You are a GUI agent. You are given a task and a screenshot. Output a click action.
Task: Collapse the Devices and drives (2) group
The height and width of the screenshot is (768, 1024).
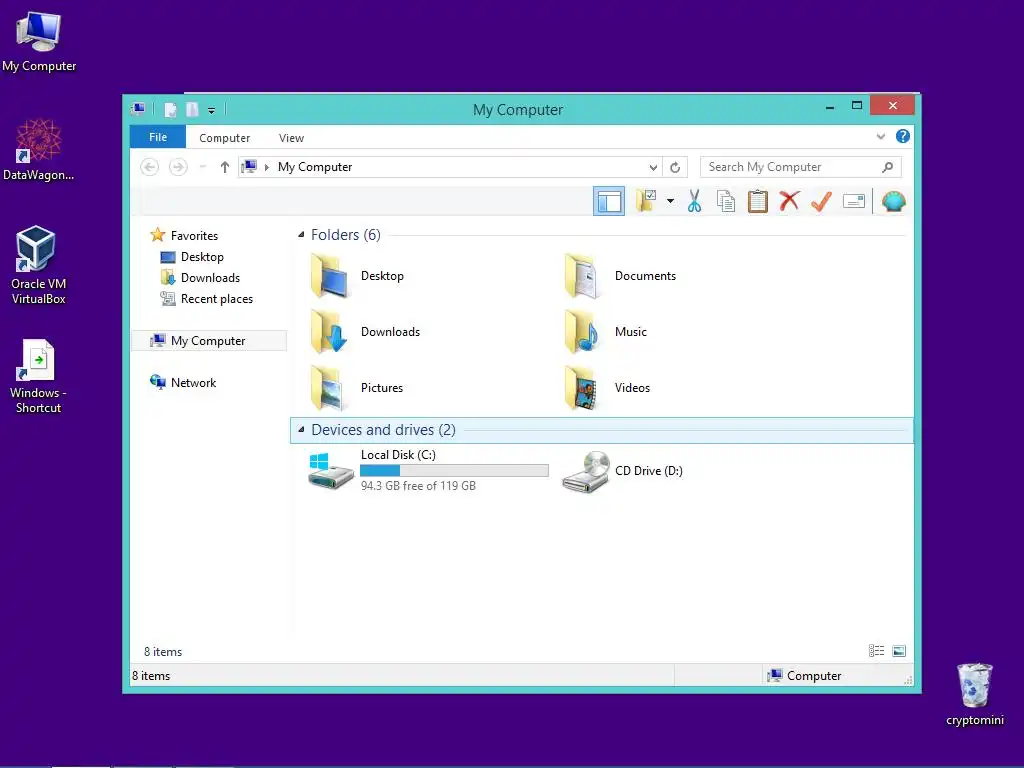pos(301,430)
